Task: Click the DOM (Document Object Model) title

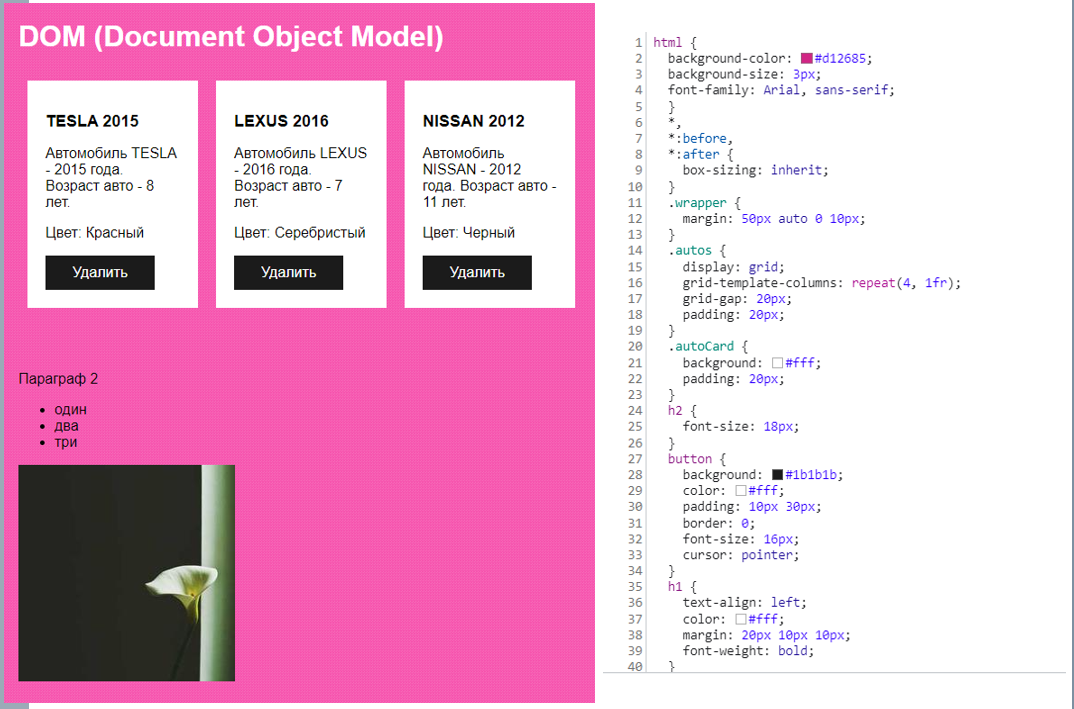Action: point(231,37)
